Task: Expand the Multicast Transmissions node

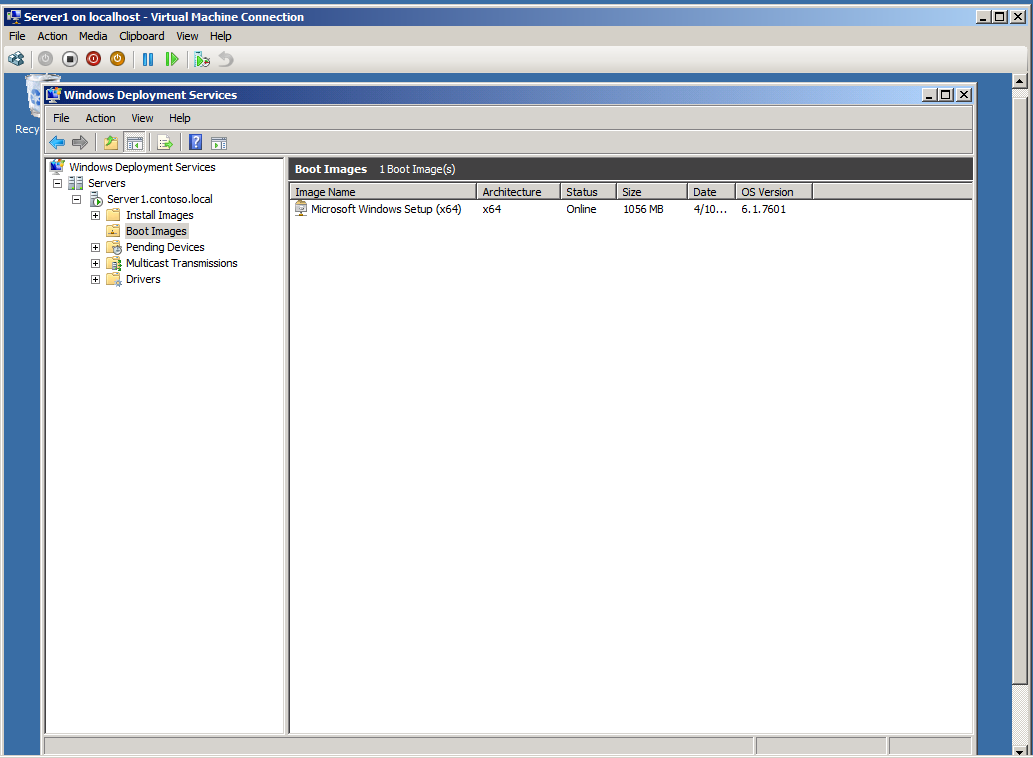Action: click(96, 263)
